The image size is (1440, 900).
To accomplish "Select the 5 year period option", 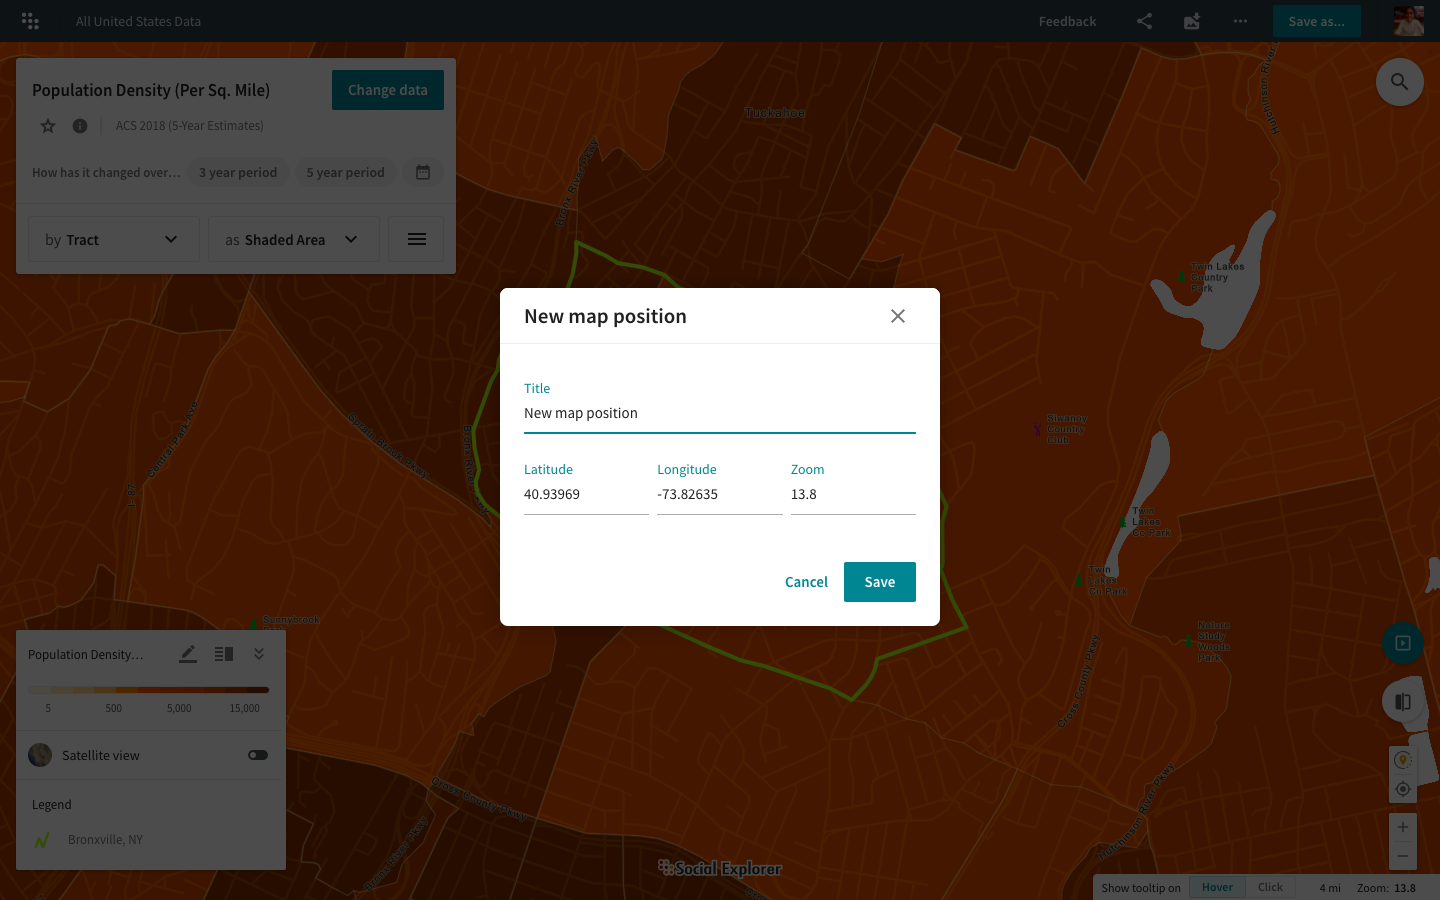I will point(345,172).
